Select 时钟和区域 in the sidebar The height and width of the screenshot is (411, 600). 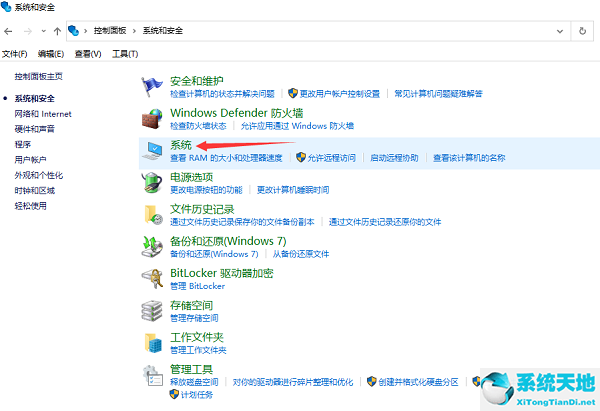point(34,191)
